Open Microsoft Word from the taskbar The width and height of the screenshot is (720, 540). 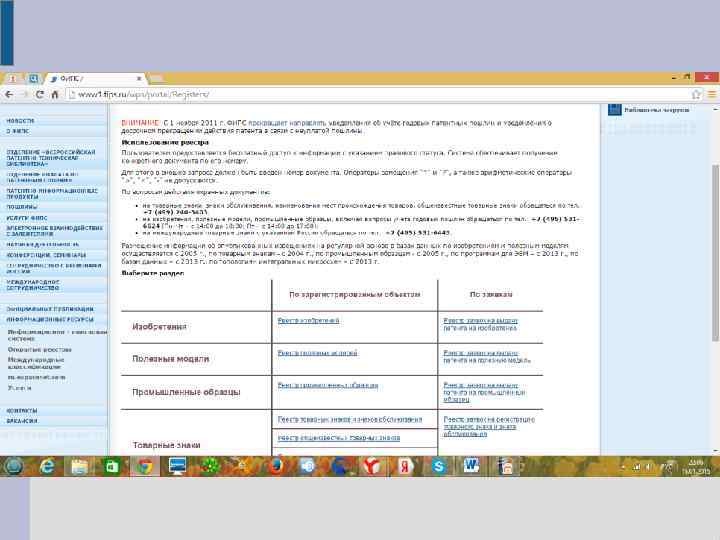[x=471, y=467]
